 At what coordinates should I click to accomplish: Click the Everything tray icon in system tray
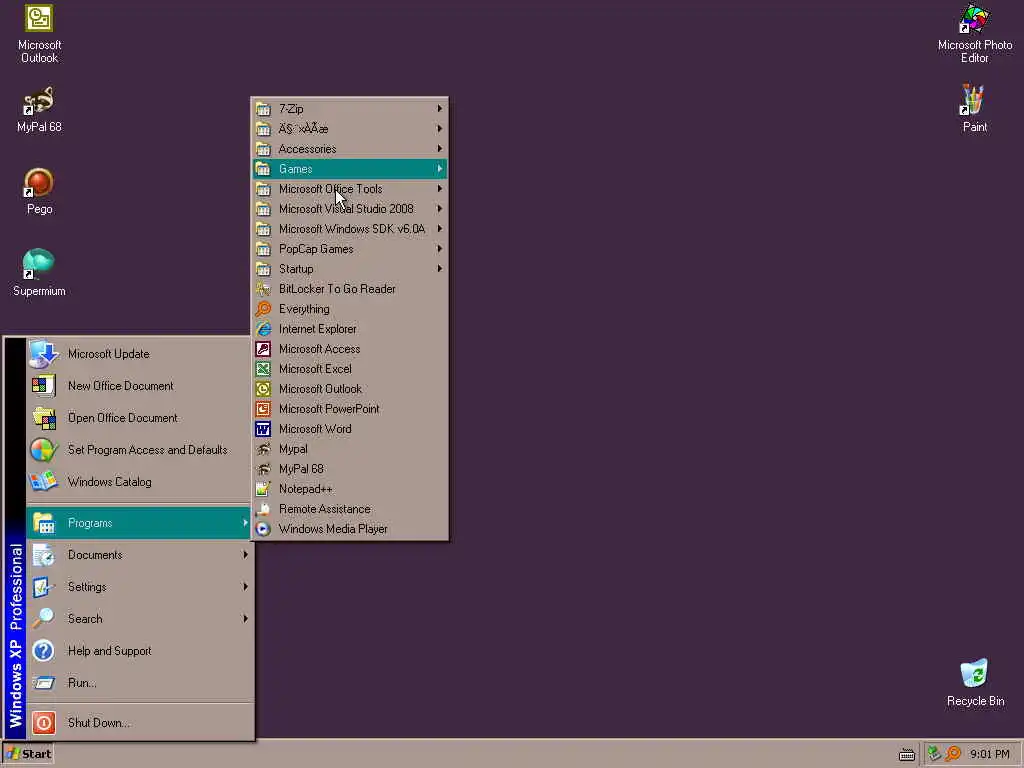pyautogui.click(x=953, y=754)
